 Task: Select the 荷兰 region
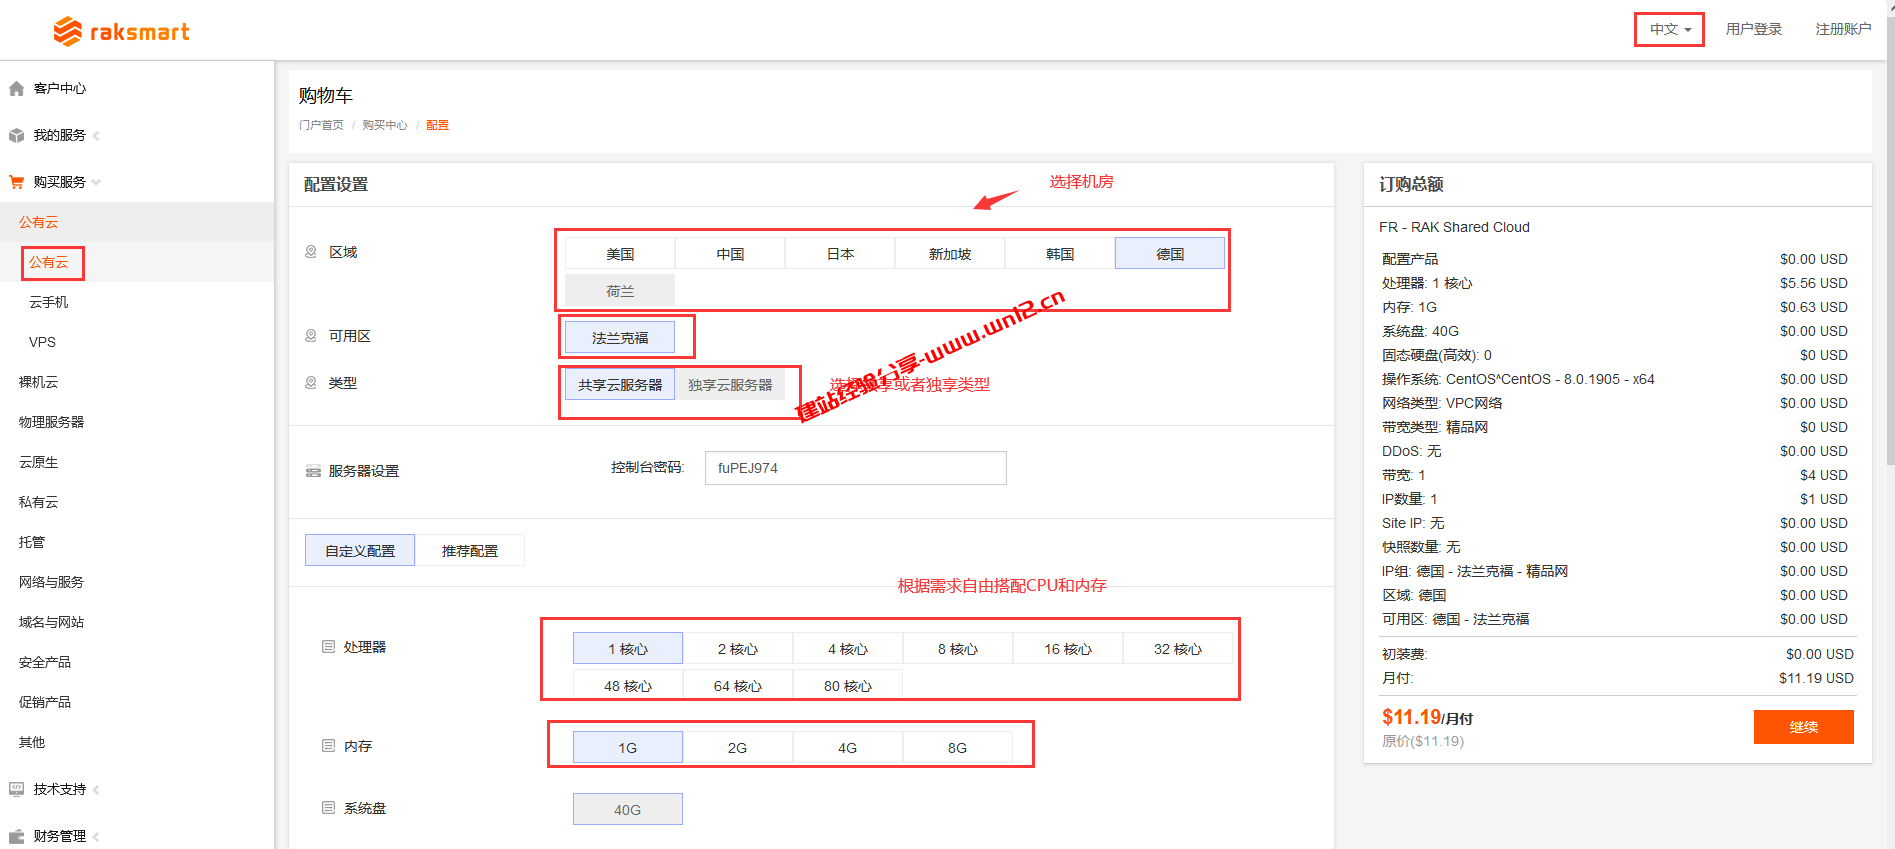click(620, 291)
